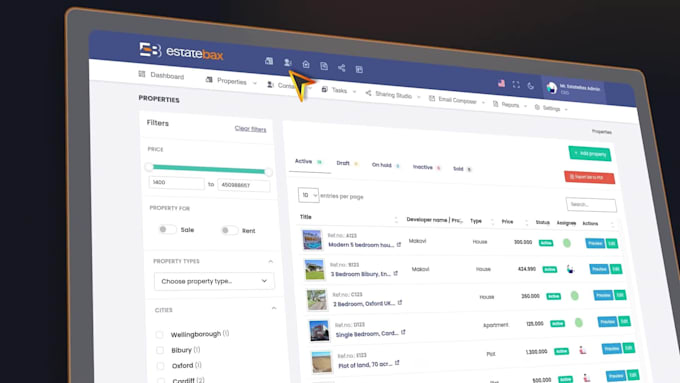Switch to the Sold tab
The image size is (680, 383).
tap(462, 169)
